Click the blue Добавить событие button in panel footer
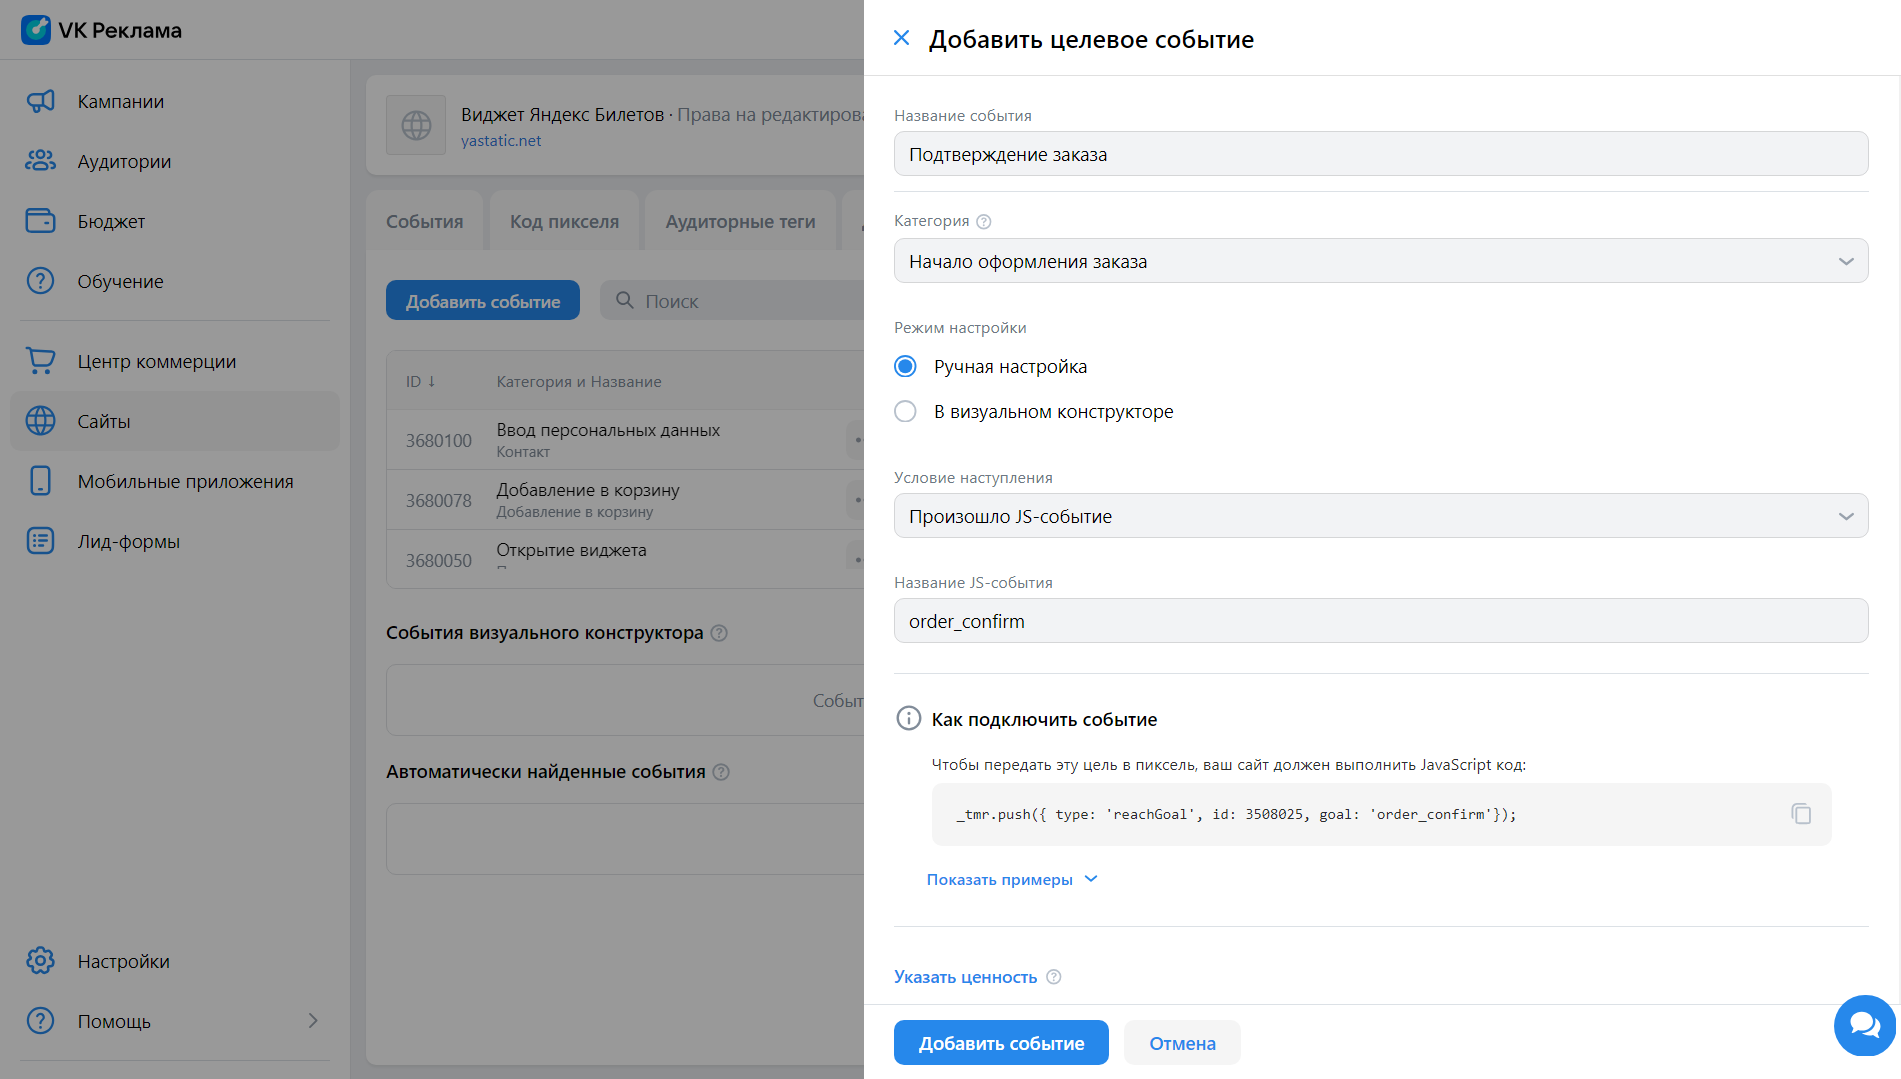The height and width of the screenshot is (1079, 1901). point(1001,1043)
